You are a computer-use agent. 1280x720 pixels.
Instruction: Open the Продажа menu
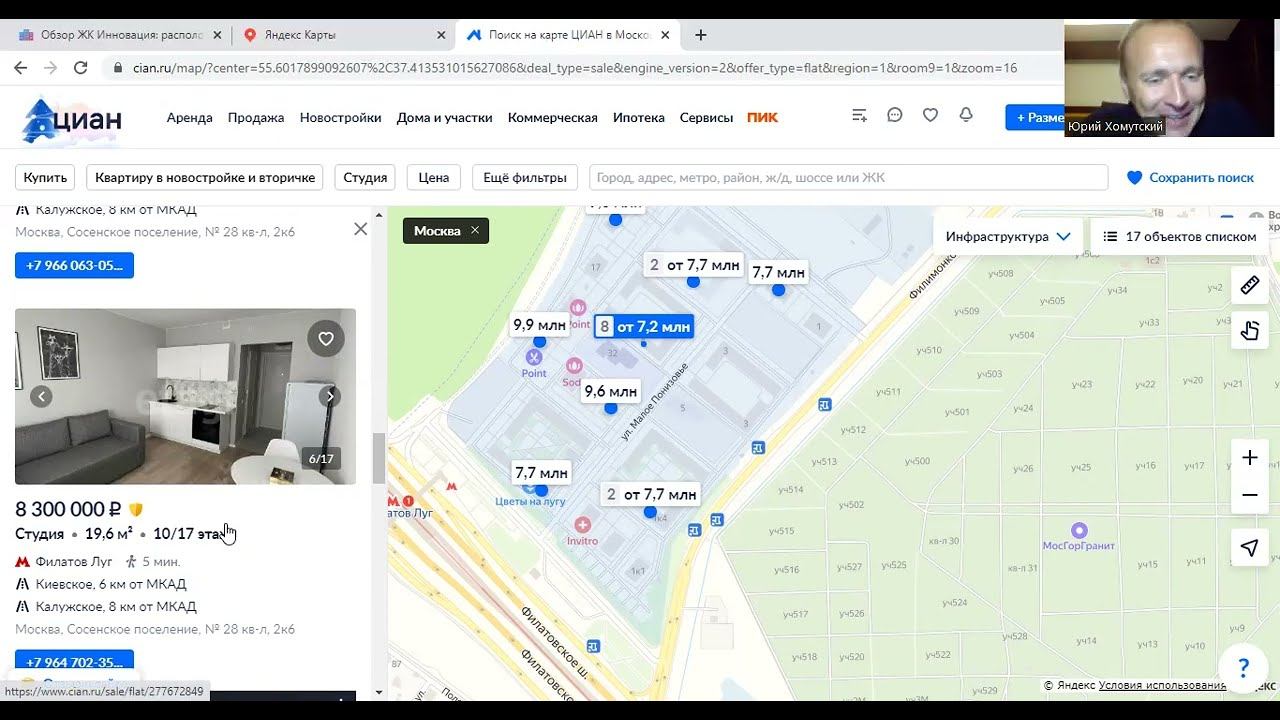(x=256, y=117)
